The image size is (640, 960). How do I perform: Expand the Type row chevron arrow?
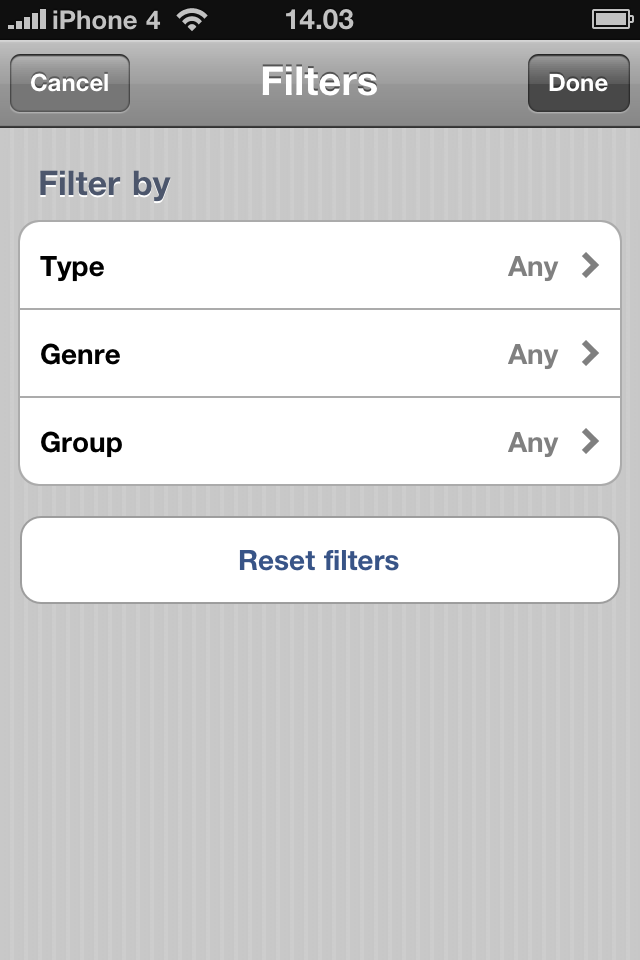590,266
